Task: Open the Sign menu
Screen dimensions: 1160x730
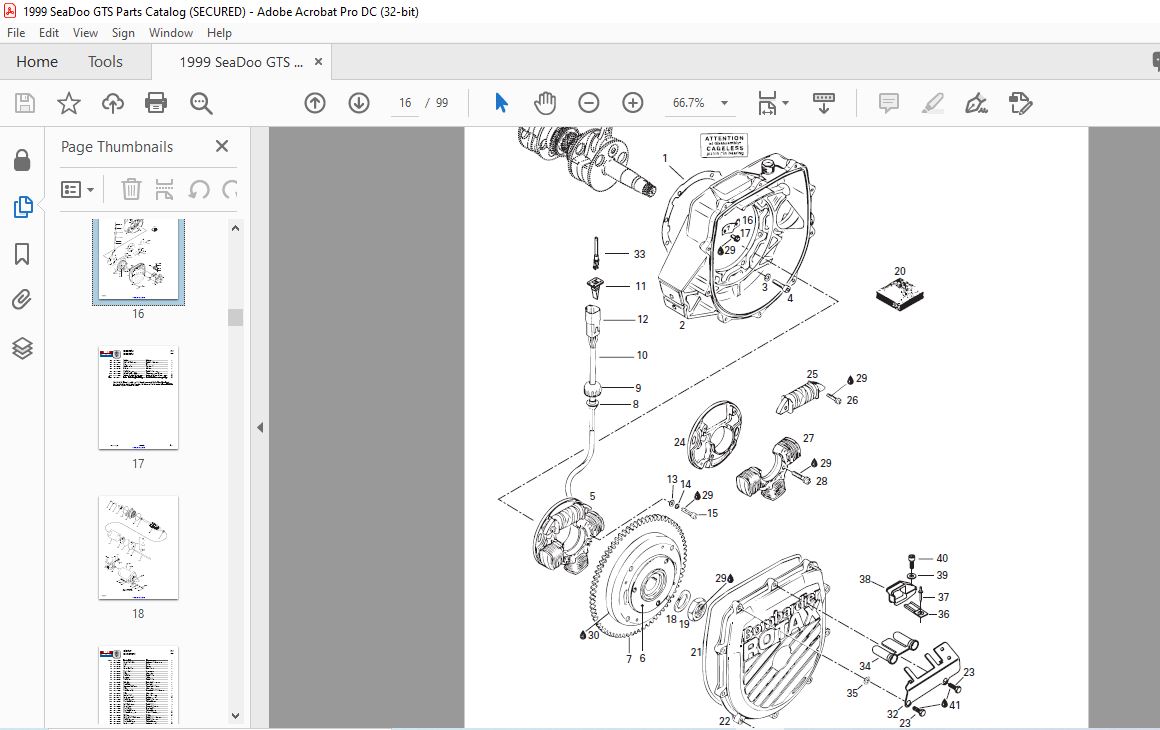Action: pos(123,33)
